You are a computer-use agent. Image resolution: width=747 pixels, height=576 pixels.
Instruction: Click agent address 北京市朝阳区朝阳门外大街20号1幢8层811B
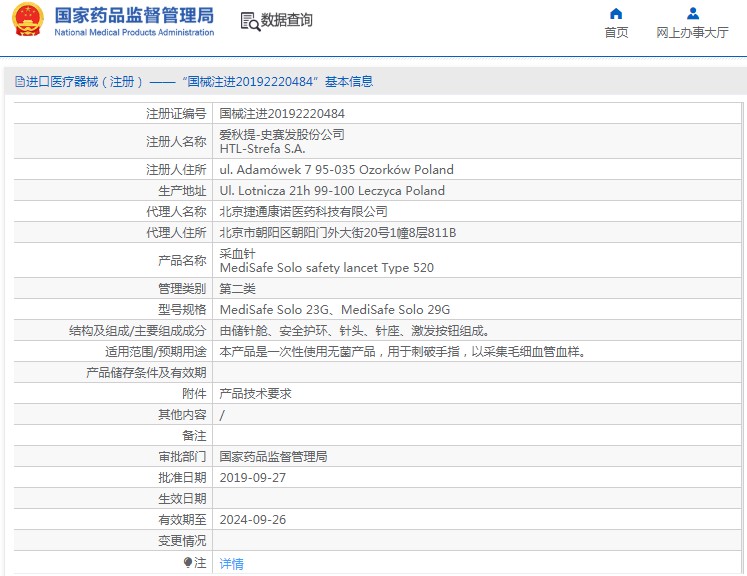[x=338, y=232]
